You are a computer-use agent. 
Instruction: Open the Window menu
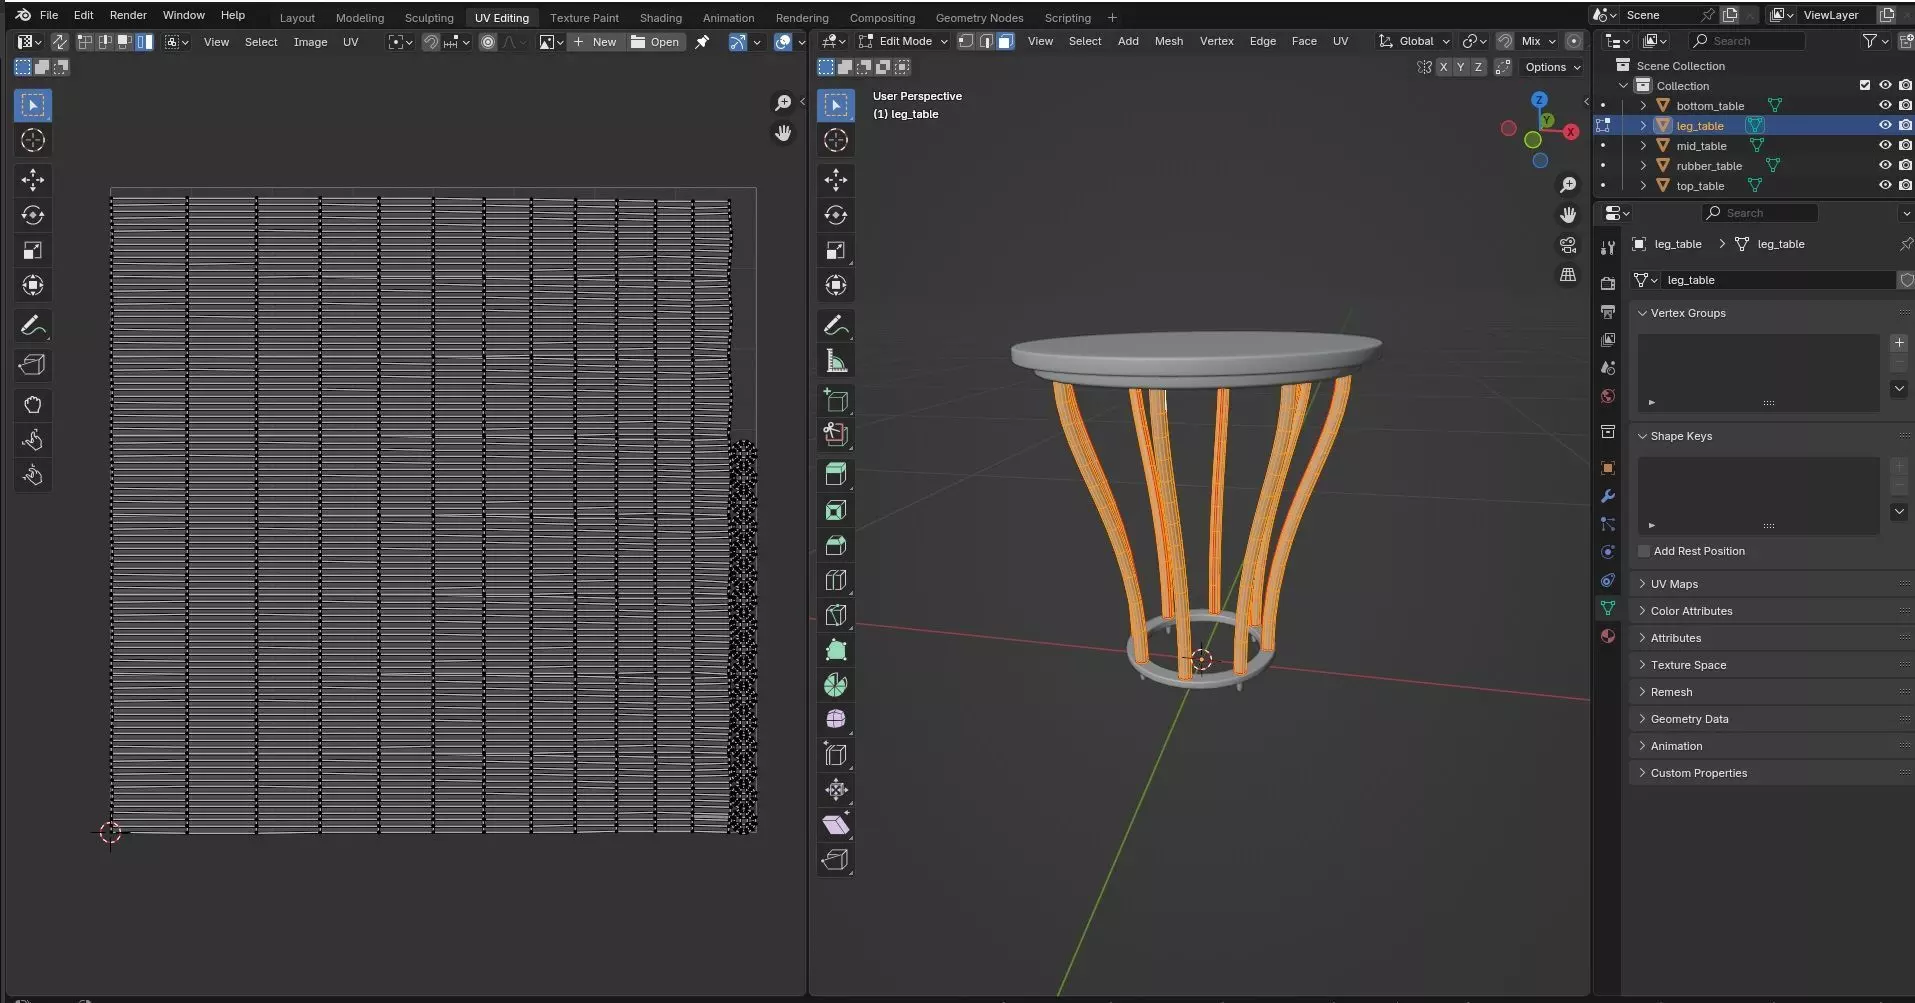point(184,15)
